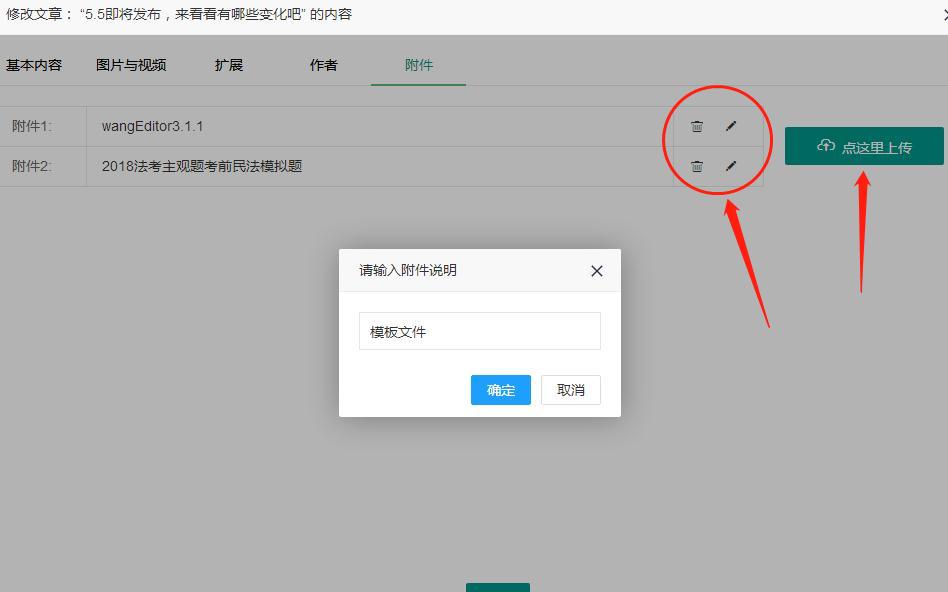Close the 修改文章 window at top right
Viewport: 948px width, 592px height.
941,15
